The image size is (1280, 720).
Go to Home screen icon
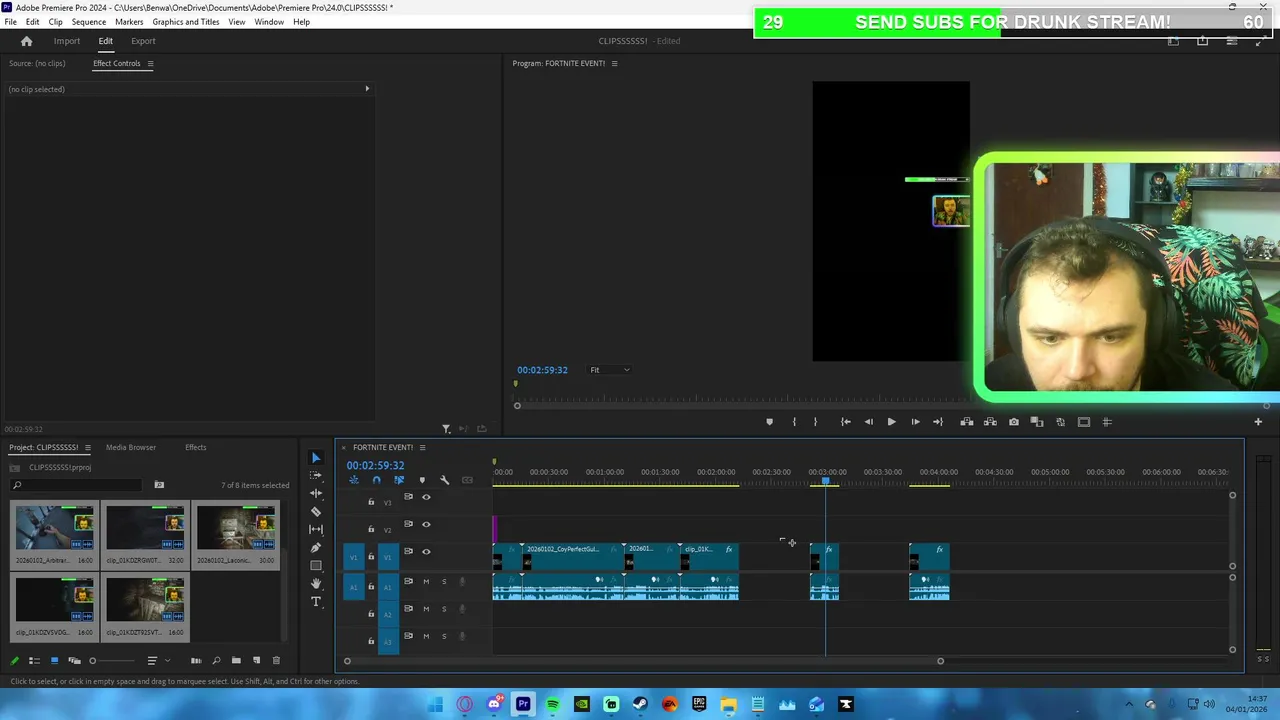click(x=27, y=41)
